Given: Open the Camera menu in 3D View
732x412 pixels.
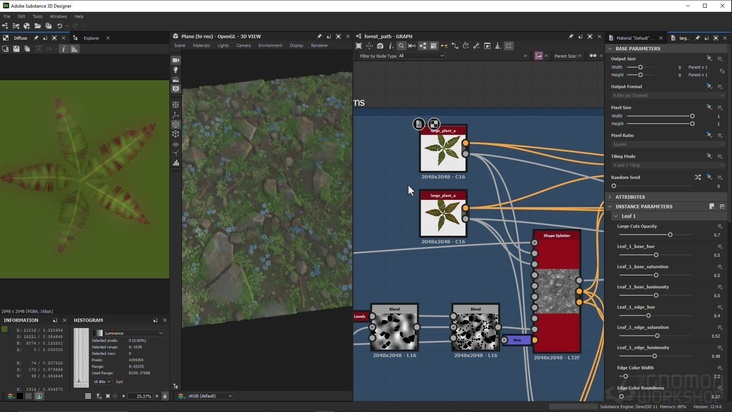Looking at the screenshot, I should pos(243,45).
